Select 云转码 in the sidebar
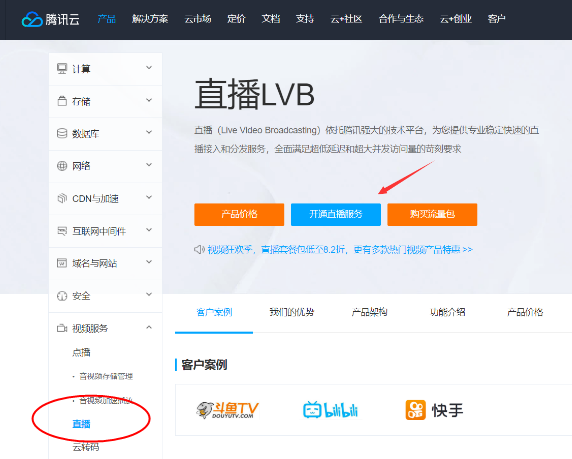 [86, 447]
